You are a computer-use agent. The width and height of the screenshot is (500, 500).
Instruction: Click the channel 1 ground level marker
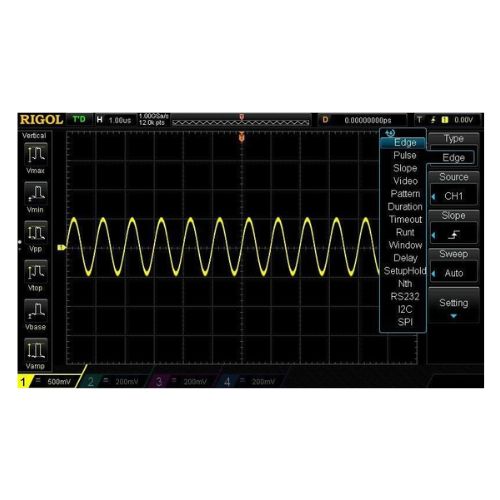pos(61,247)
